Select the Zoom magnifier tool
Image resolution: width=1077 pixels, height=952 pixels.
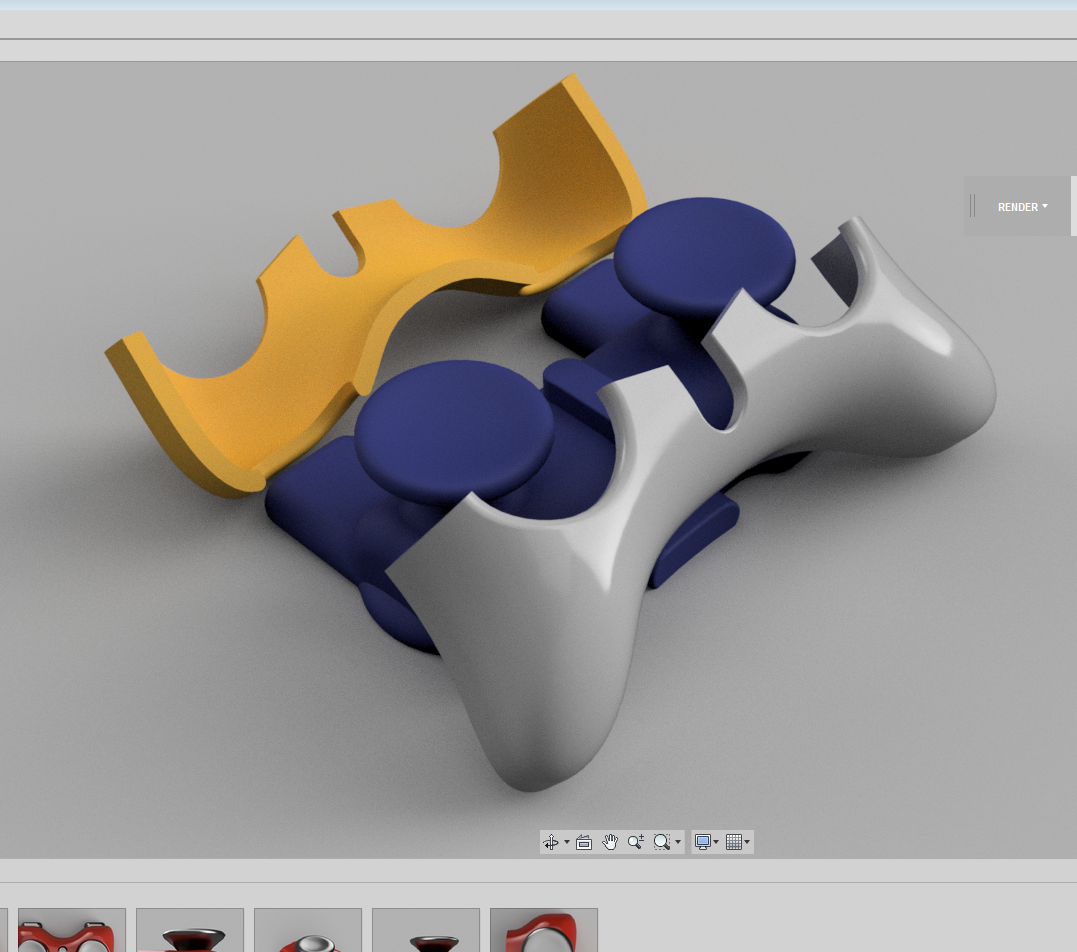coord(636,842)
